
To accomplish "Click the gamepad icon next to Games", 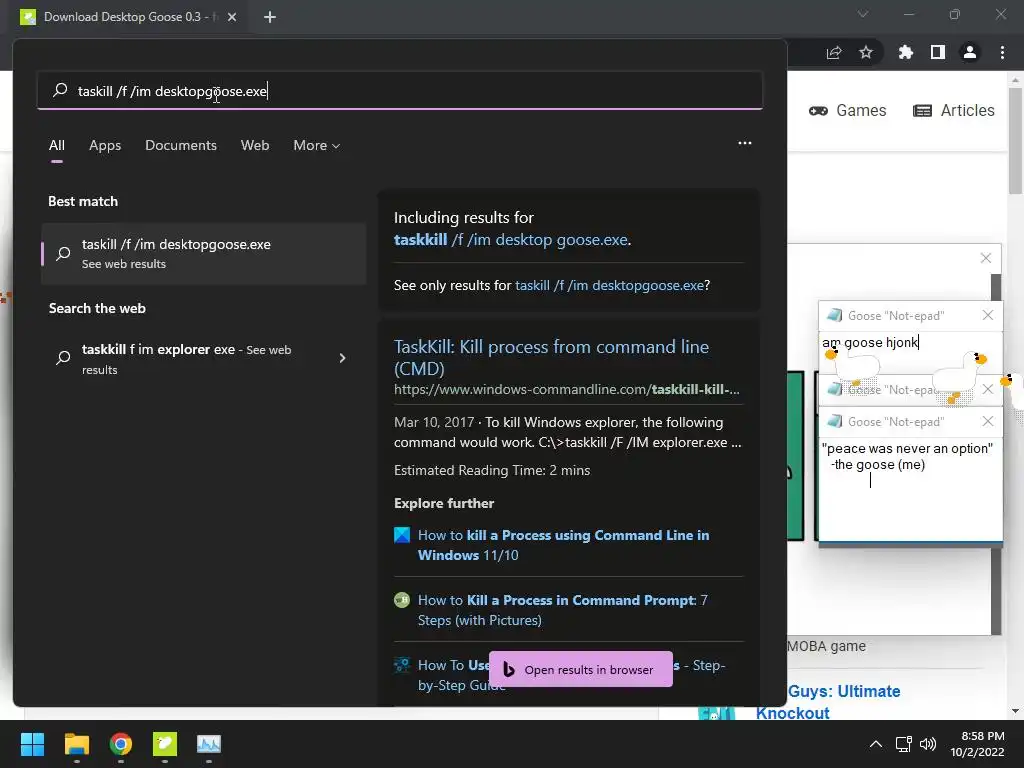I will coord(818,110).
